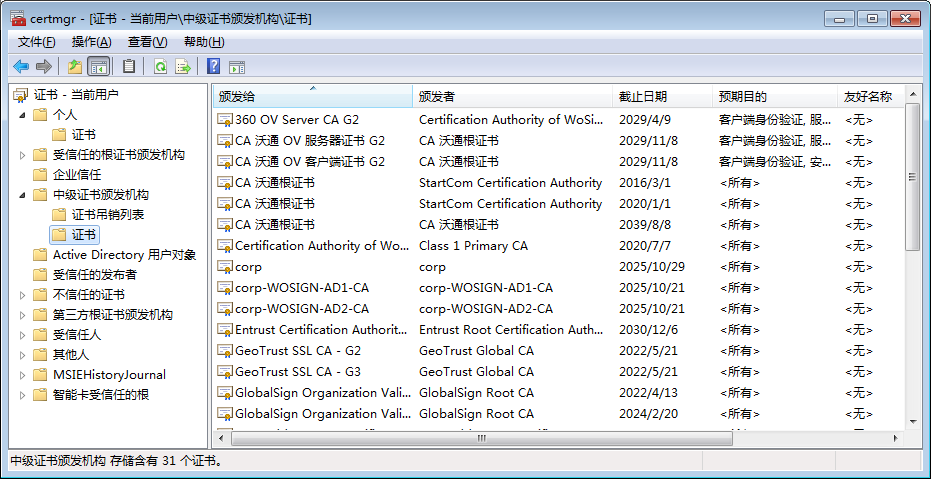Expand the 其他人 node
The width and height of the screenshot is (931, 479).
click(23, 355)
